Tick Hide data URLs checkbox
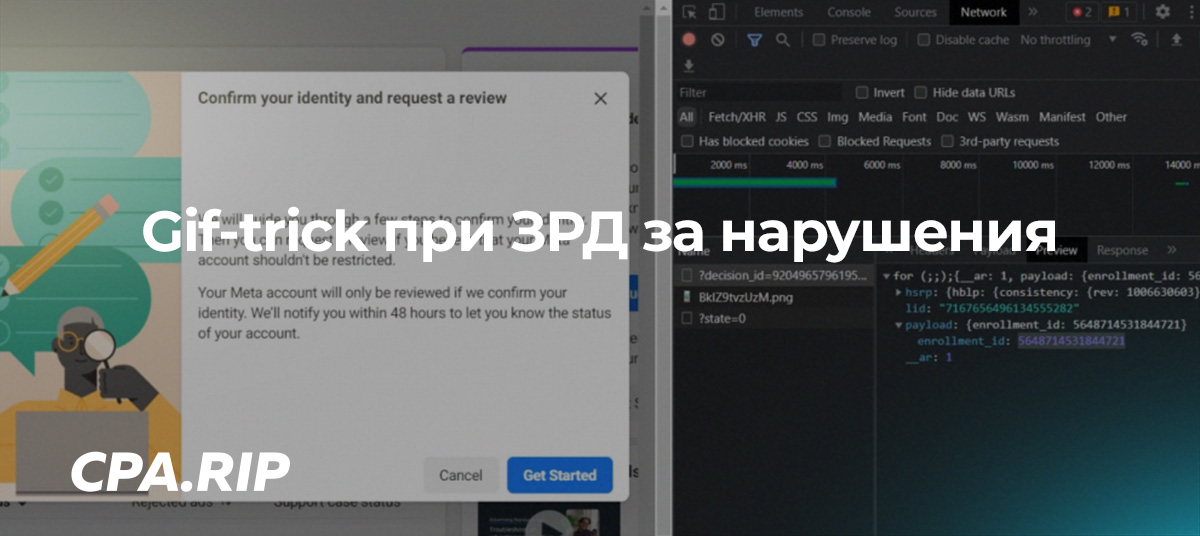Screen dimensions: 1200x536 (921, 92)
